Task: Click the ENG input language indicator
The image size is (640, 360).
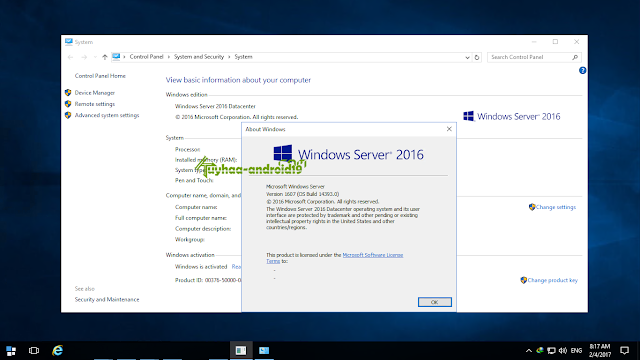Action: 576,351
